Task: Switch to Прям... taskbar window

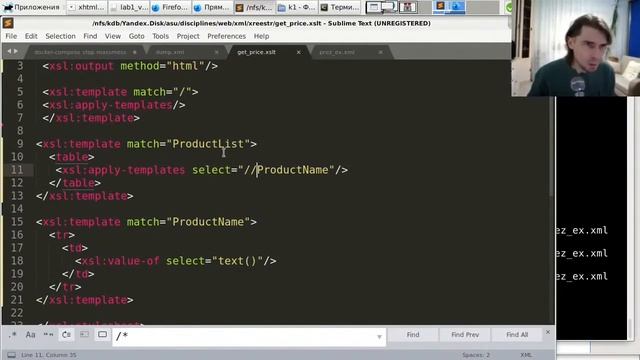Action: pyautogui.click(x=212, y=7)
